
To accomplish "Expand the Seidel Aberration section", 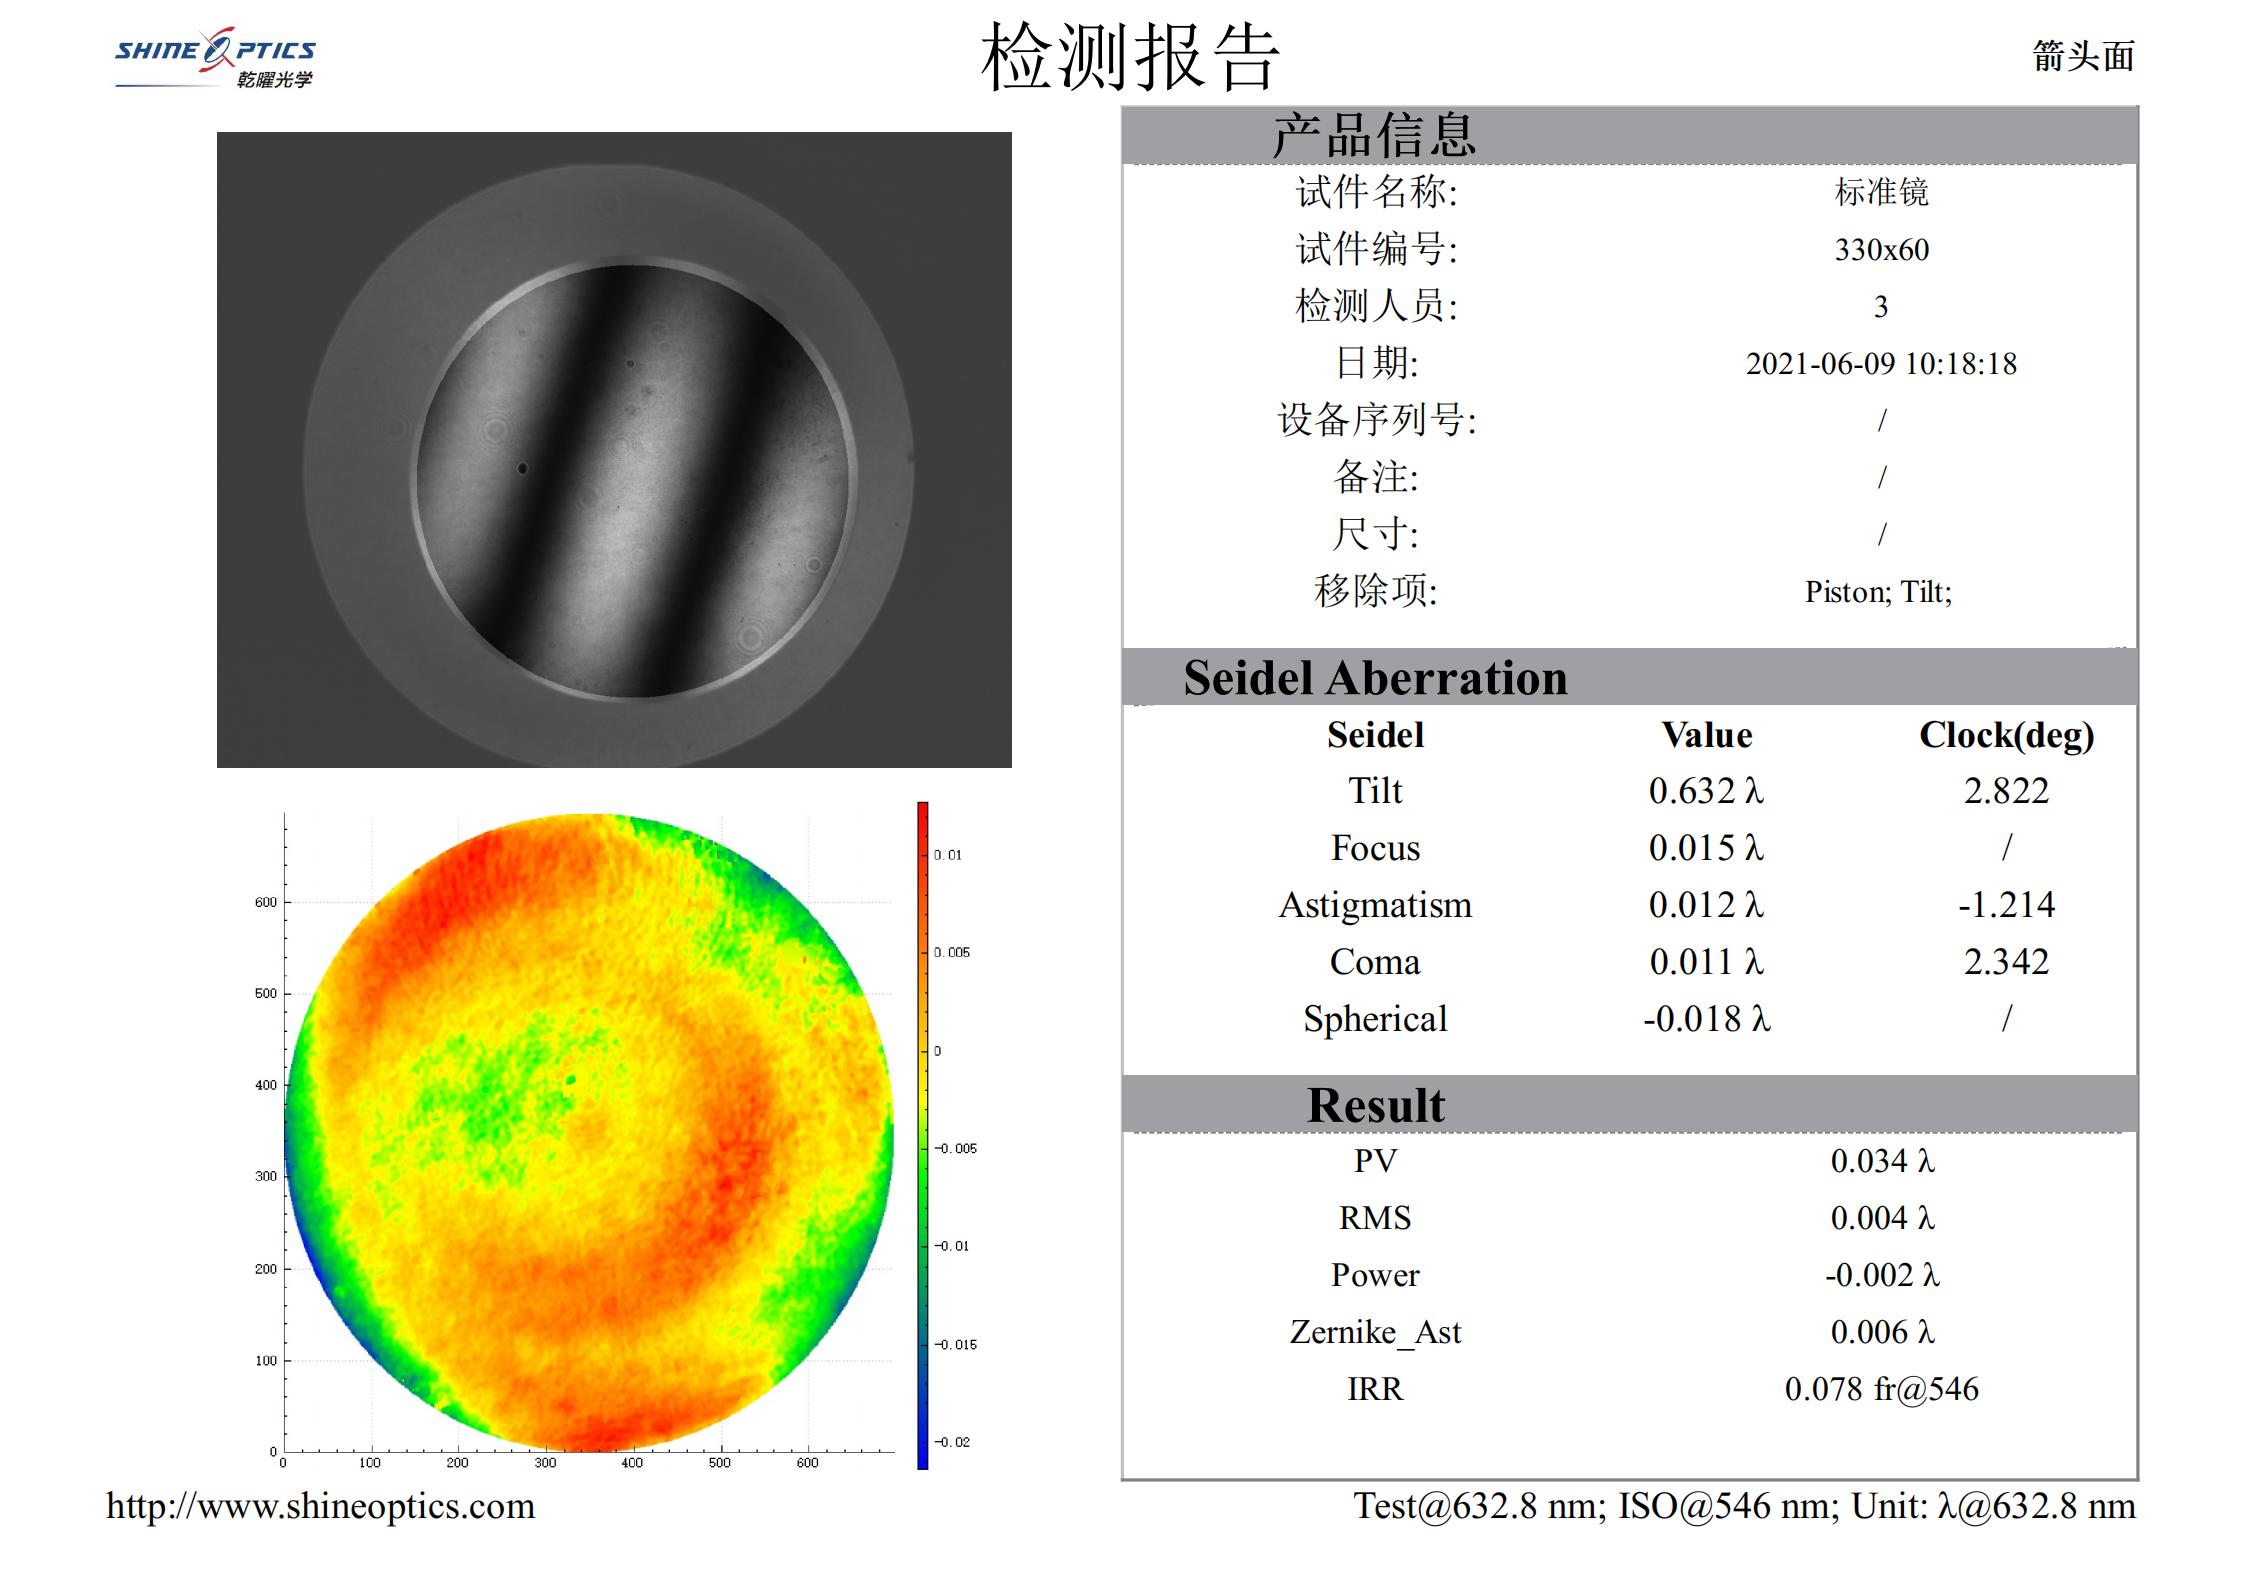I will pos(1375,677).
